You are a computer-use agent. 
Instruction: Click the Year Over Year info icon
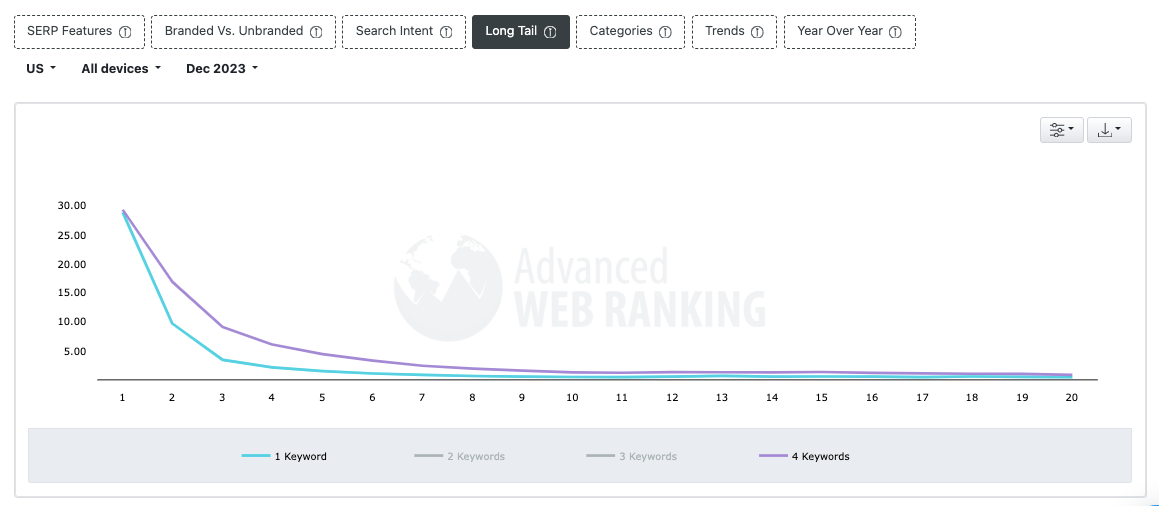pos(895,32)
